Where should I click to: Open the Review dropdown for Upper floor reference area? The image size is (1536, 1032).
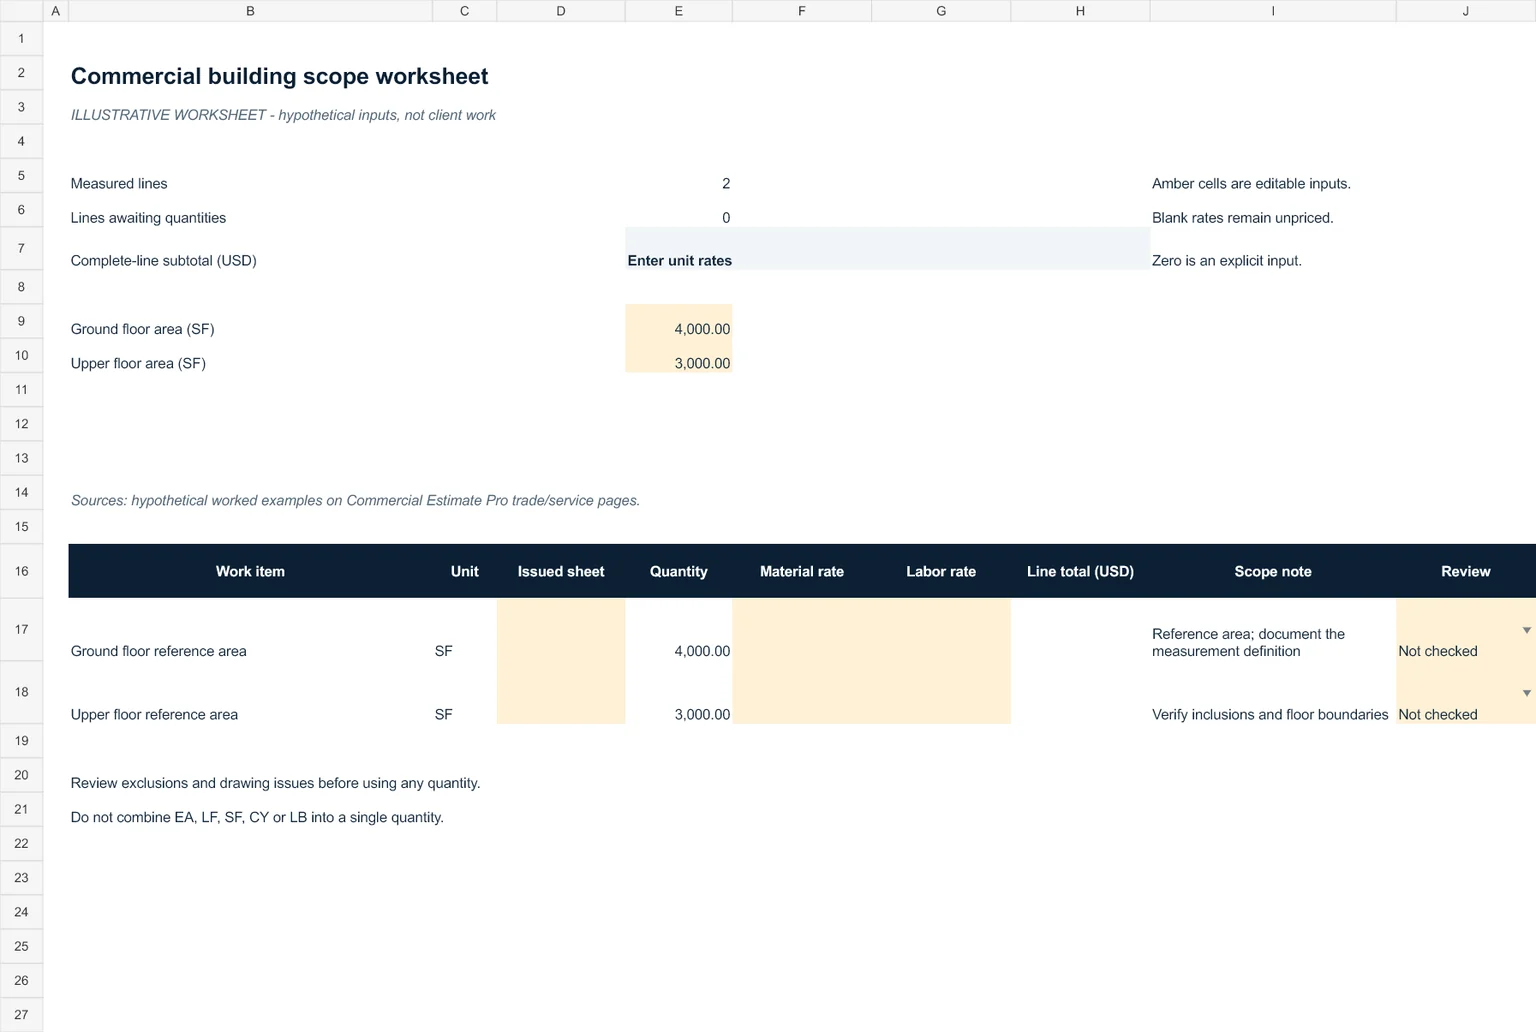click(x=1526, y=693)
